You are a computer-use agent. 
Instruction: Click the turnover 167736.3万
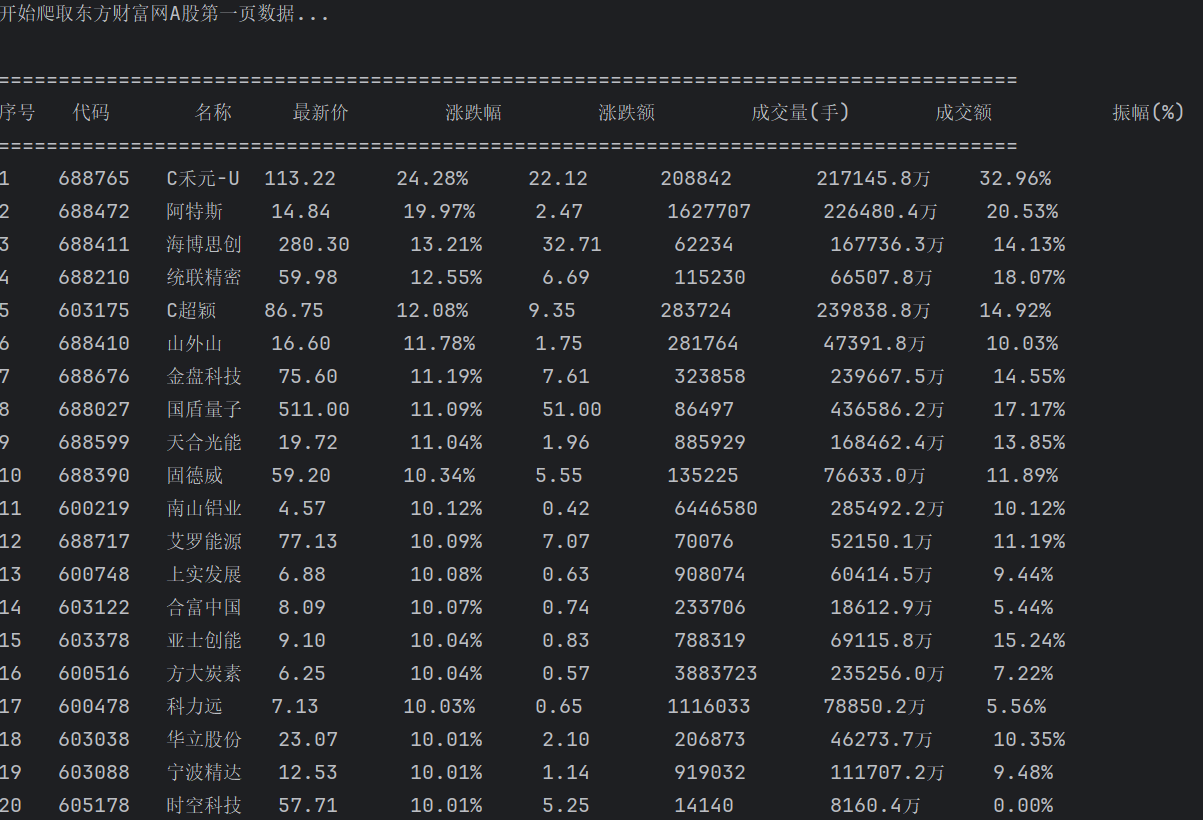pyautogui.click(x=887, y=245)
